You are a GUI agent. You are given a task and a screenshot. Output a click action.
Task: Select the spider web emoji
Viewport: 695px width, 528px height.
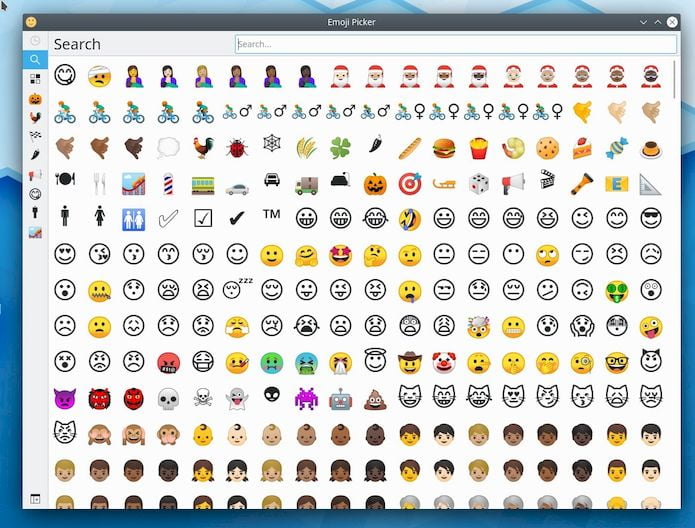tap(272, 143)
